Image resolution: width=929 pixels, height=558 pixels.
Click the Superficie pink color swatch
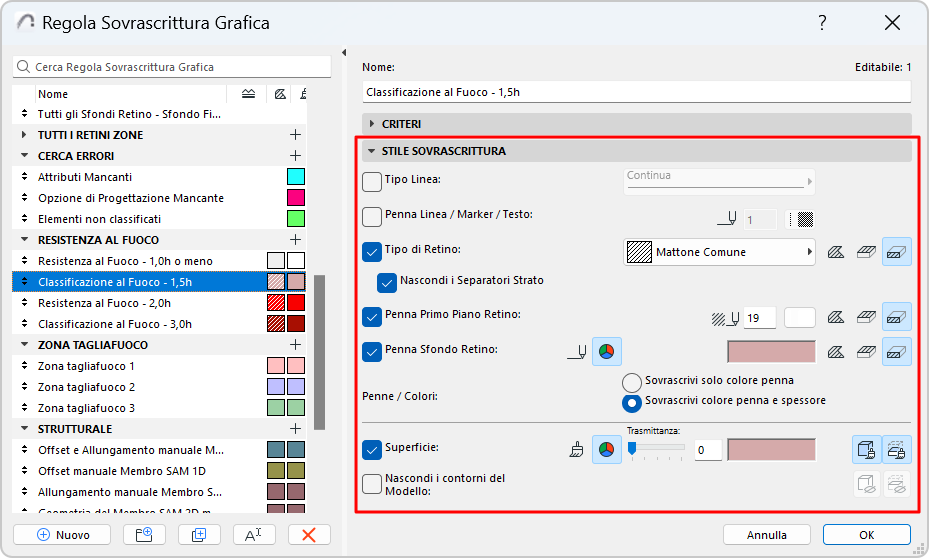coord(771,450)
